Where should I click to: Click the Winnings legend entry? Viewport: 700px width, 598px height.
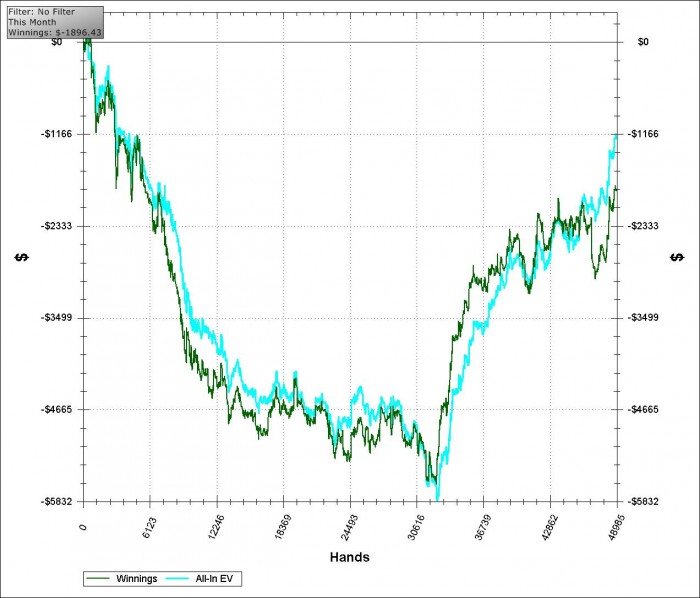(122, 578)
